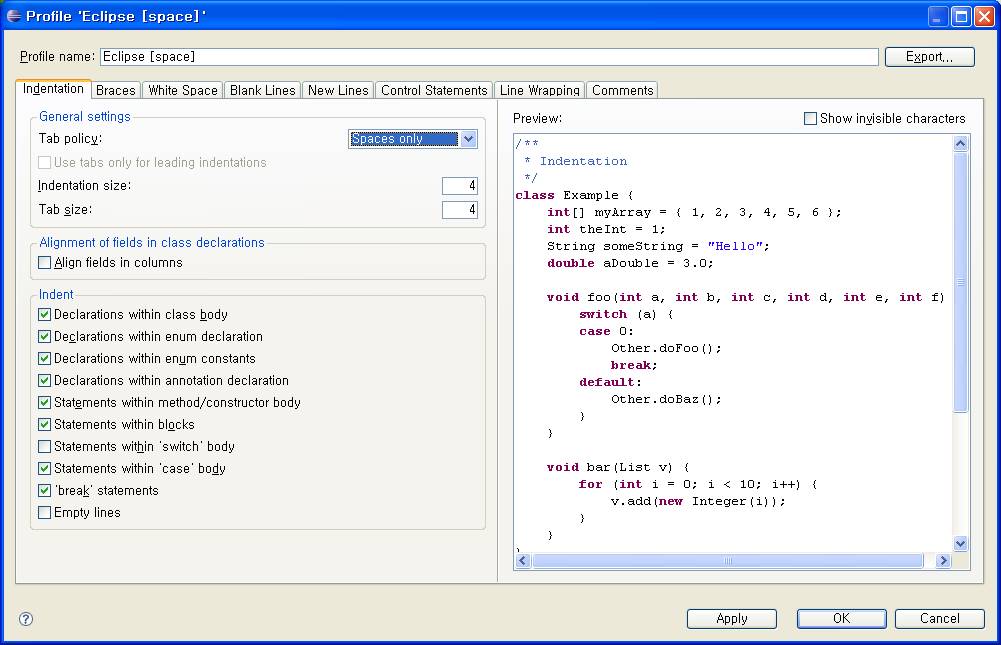1001x645 pixels.
Task: Open the White Space tab
Action: pyautogui.click(x=183, y=91)
